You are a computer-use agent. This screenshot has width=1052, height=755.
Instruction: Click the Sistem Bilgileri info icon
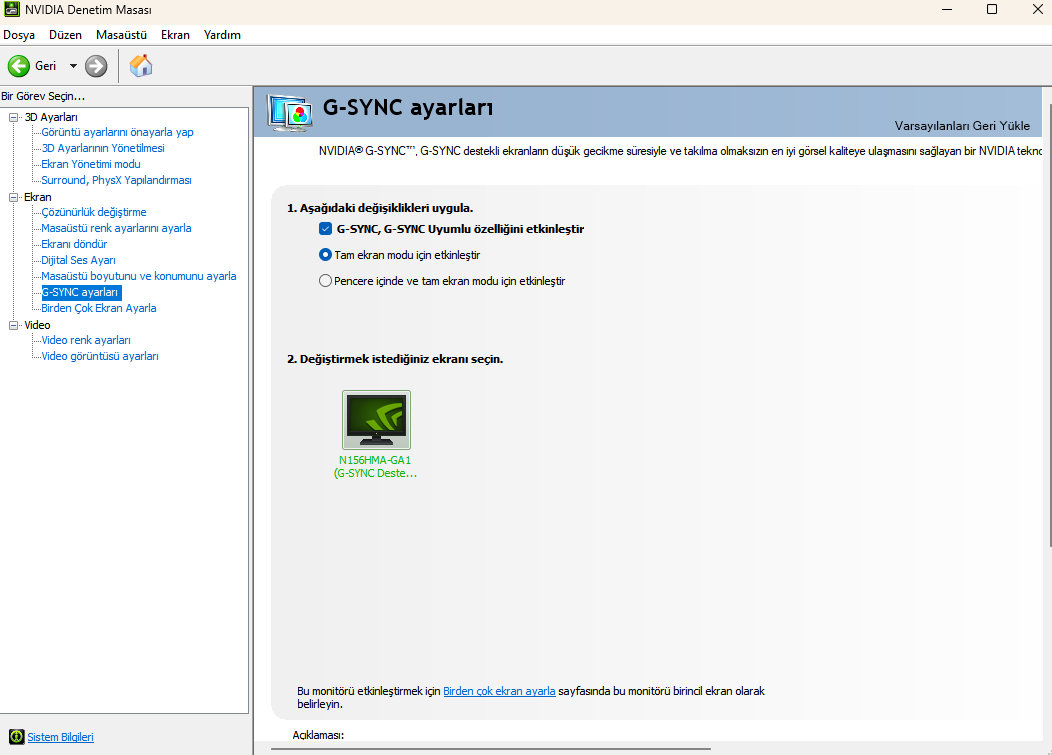[x=17, y=737]
